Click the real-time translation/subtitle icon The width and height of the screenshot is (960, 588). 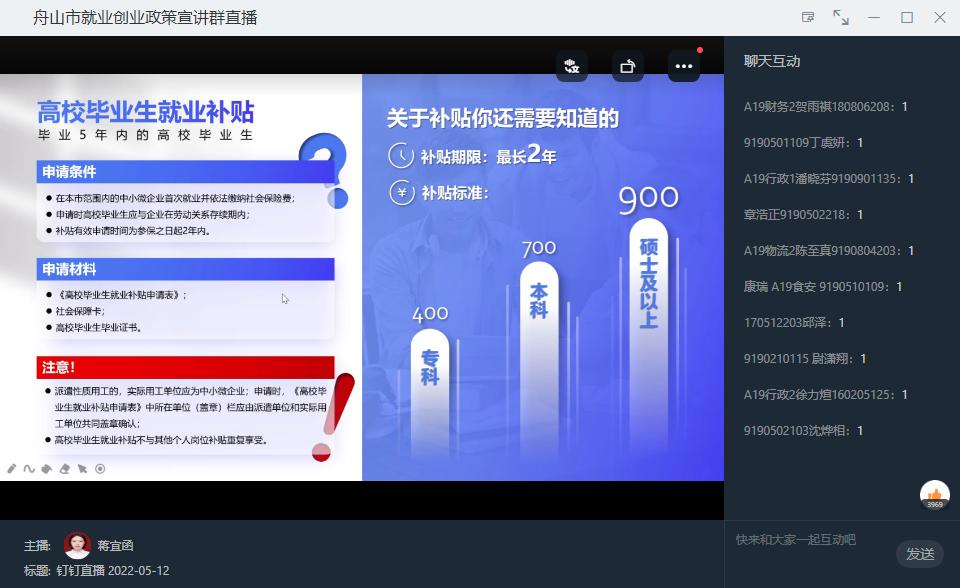tap(572, 66)
